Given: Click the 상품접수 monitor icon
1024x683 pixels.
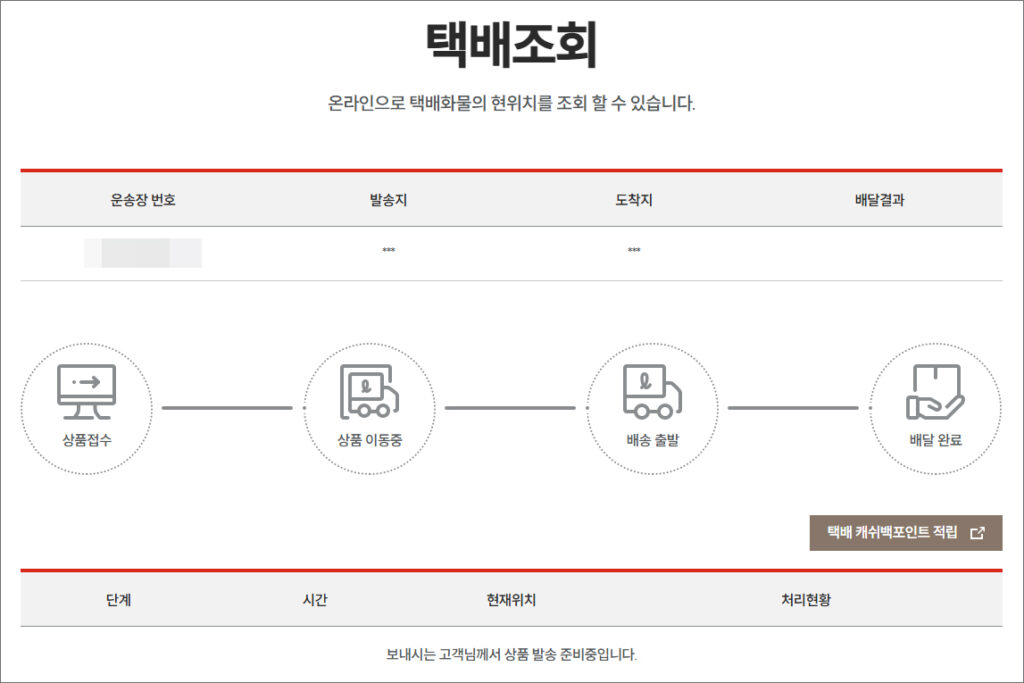Looking at the screenshot, I should 86,391.
